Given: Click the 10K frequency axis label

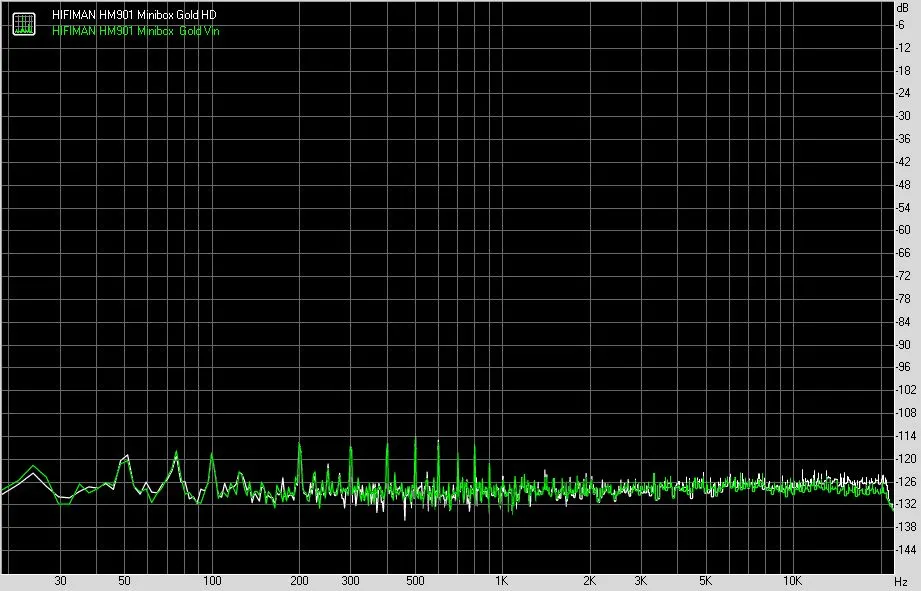Looking at the screenshot, I should point(792,581).
